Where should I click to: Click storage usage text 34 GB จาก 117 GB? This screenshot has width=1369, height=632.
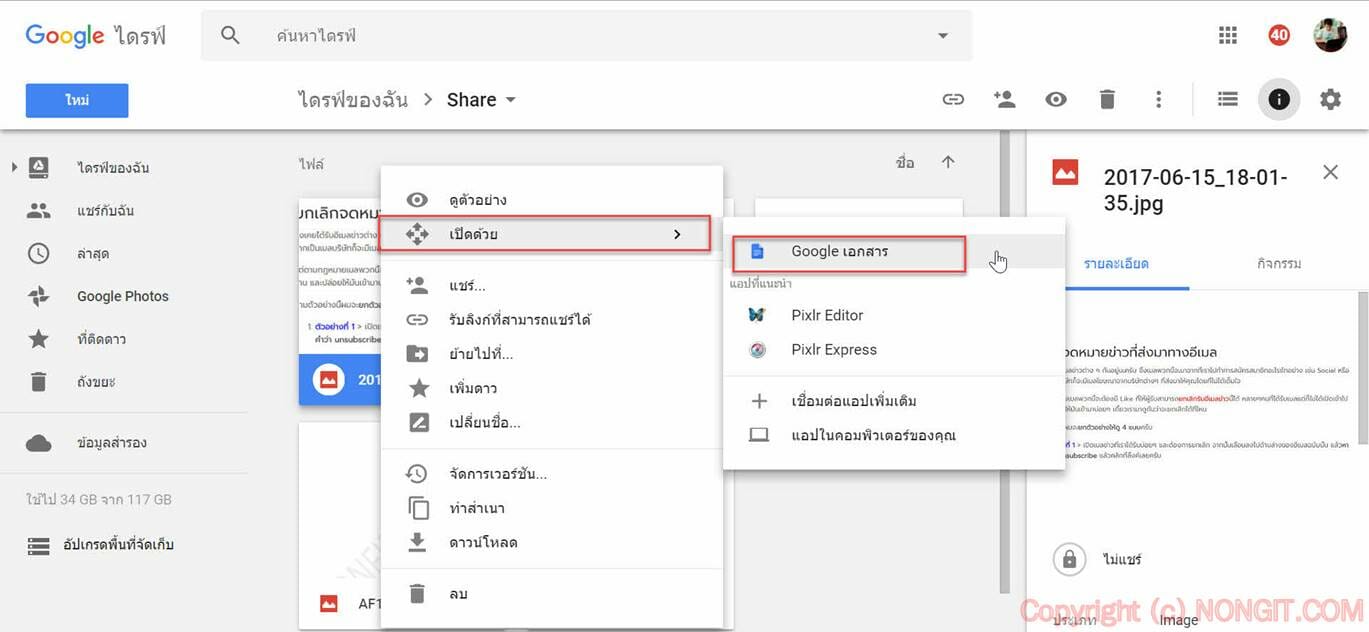tap(99, 500)
